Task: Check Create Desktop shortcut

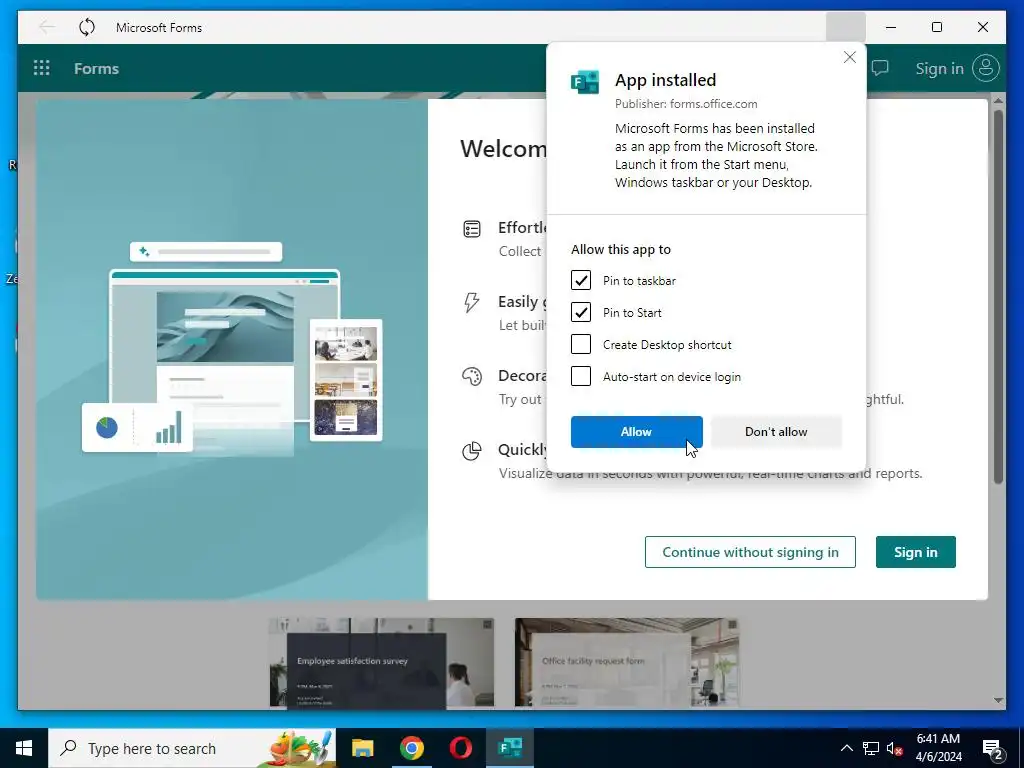Action: pyautogui.click(x=581, y=344)
